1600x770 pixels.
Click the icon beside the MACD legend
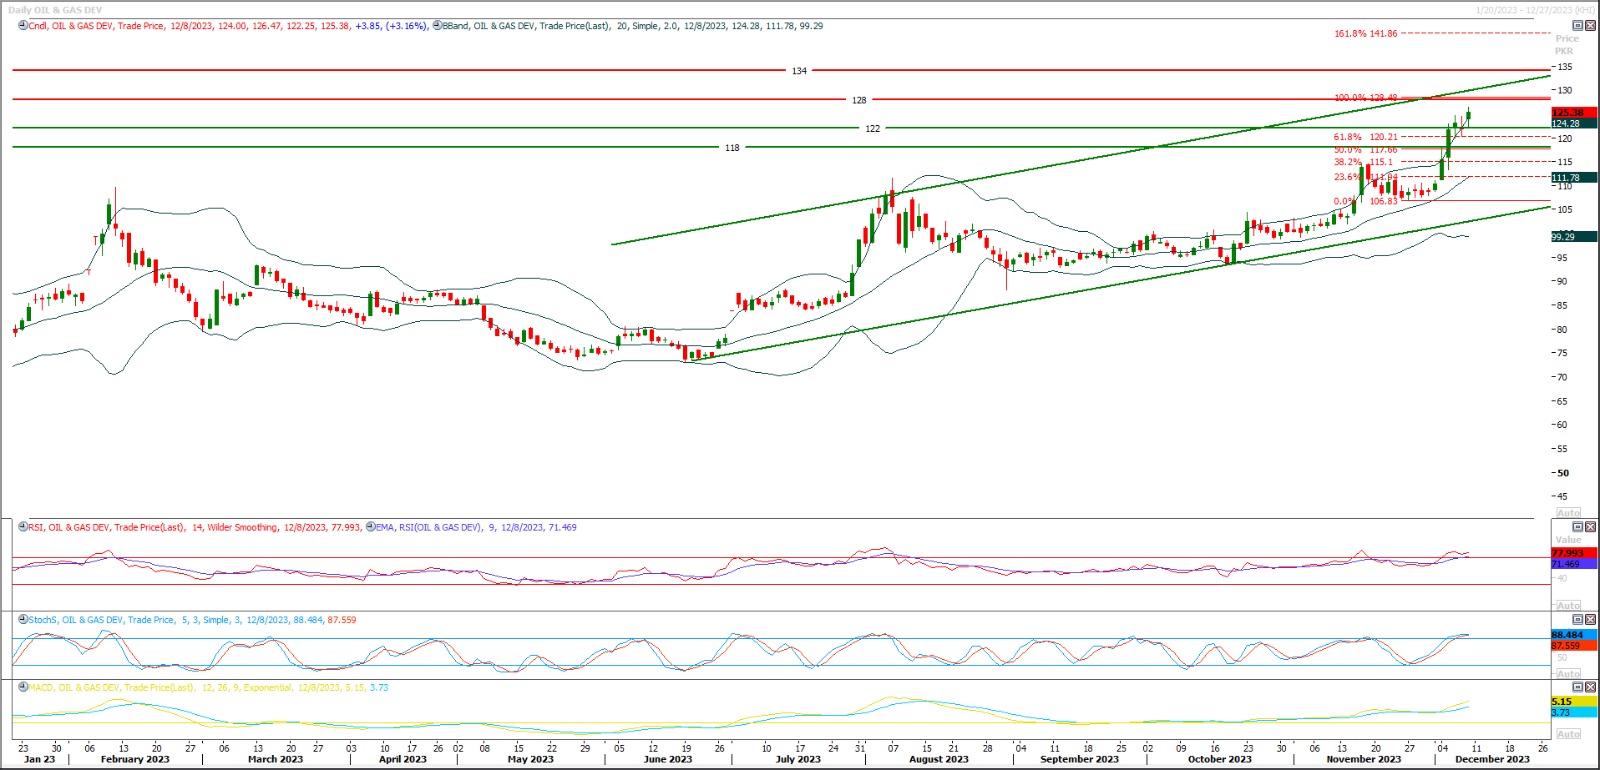point(23,688)
